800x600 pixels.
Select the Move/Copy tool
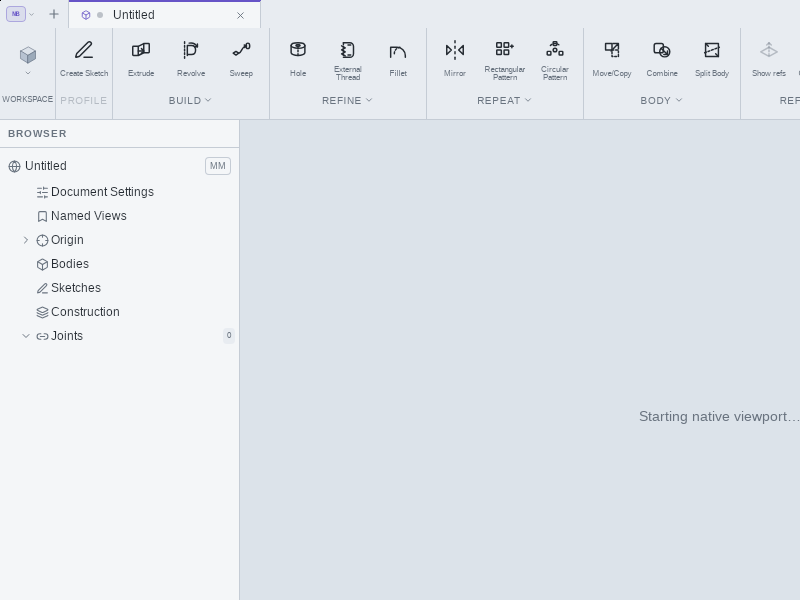pyautogui.click(x=612, y=59)
